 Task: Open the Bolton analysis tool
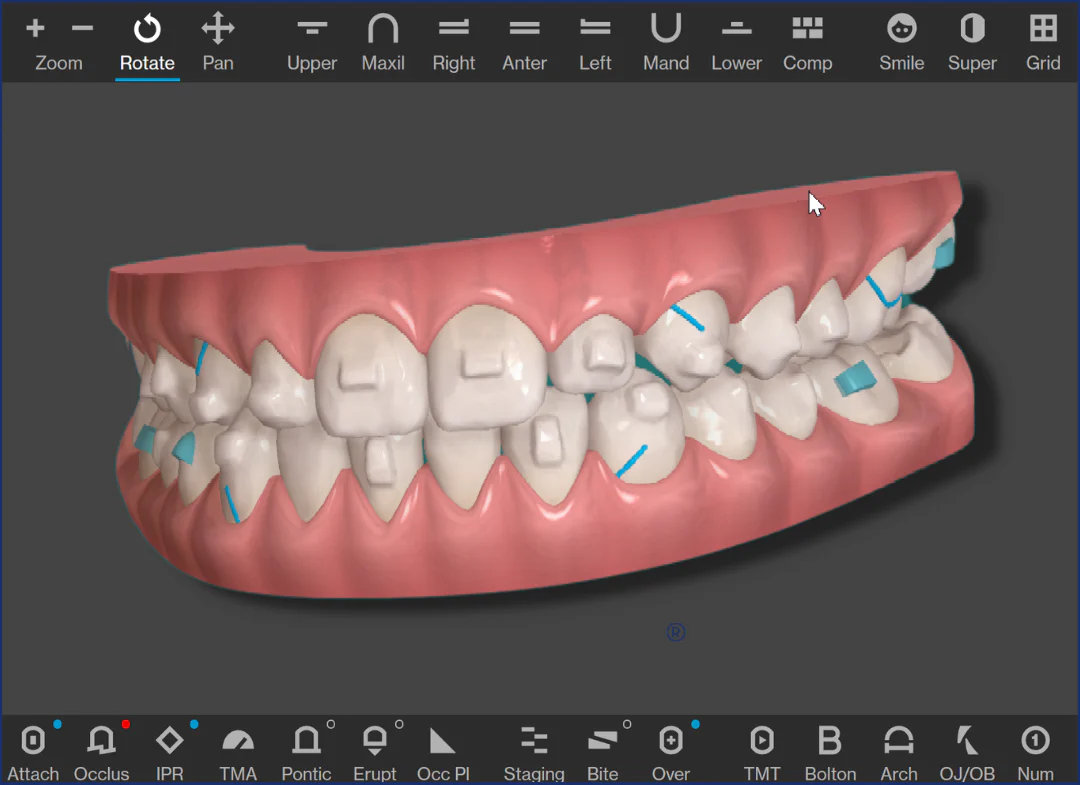click(x=830, y=752)
